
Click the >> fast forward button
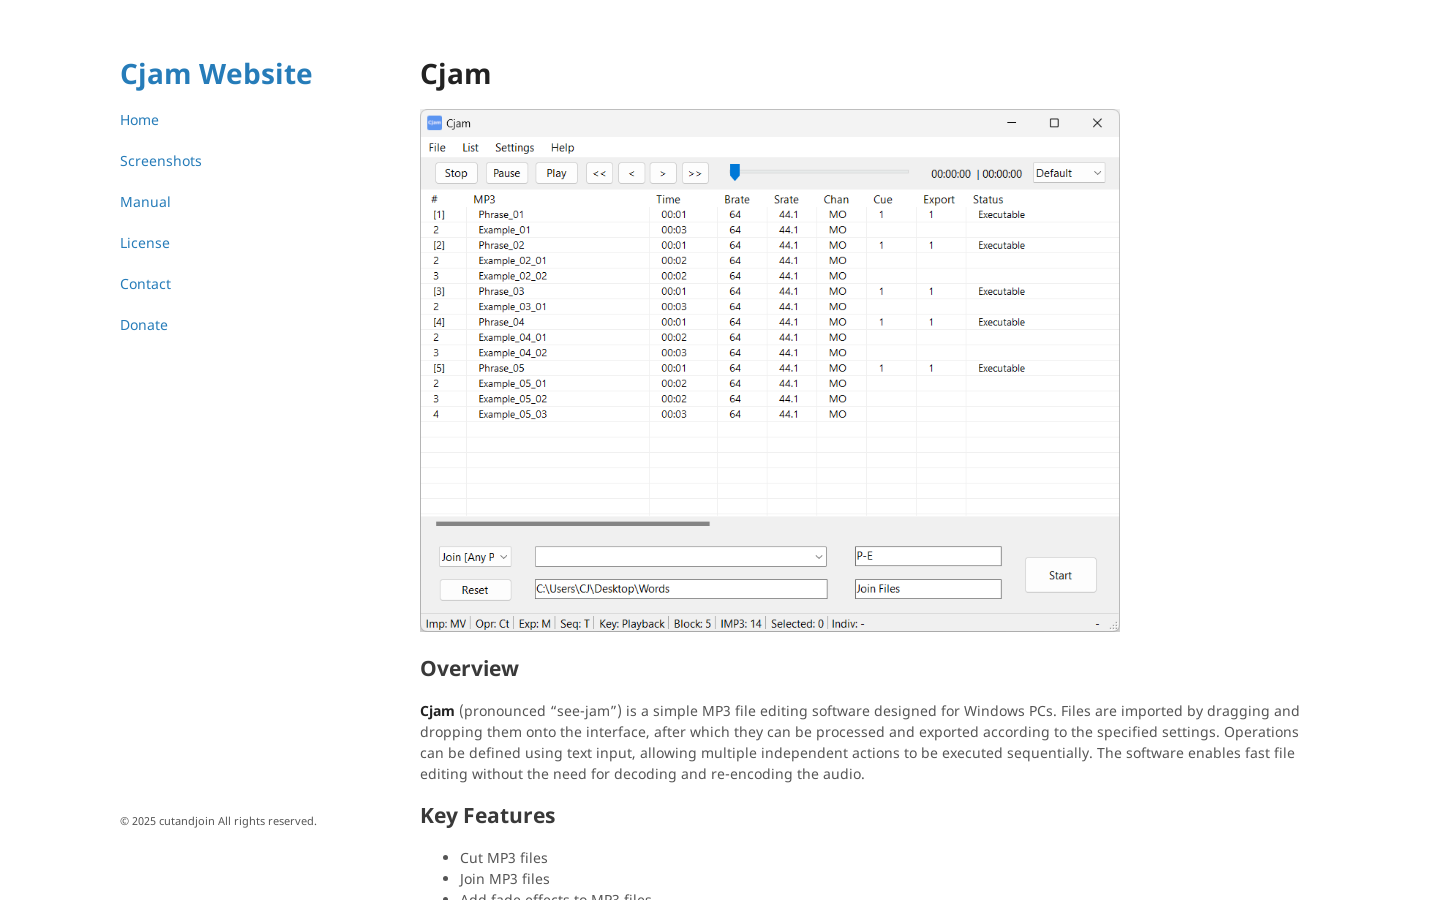tap(695, 173)
